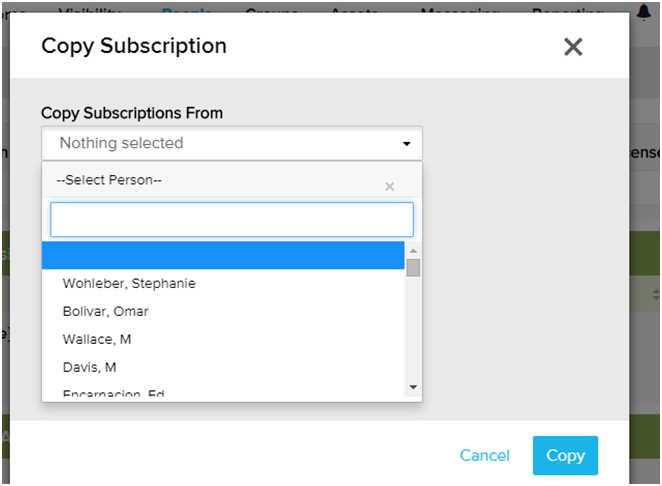Choose the blank highlighted option in list
Screen dimensions: 662x486
222,255
